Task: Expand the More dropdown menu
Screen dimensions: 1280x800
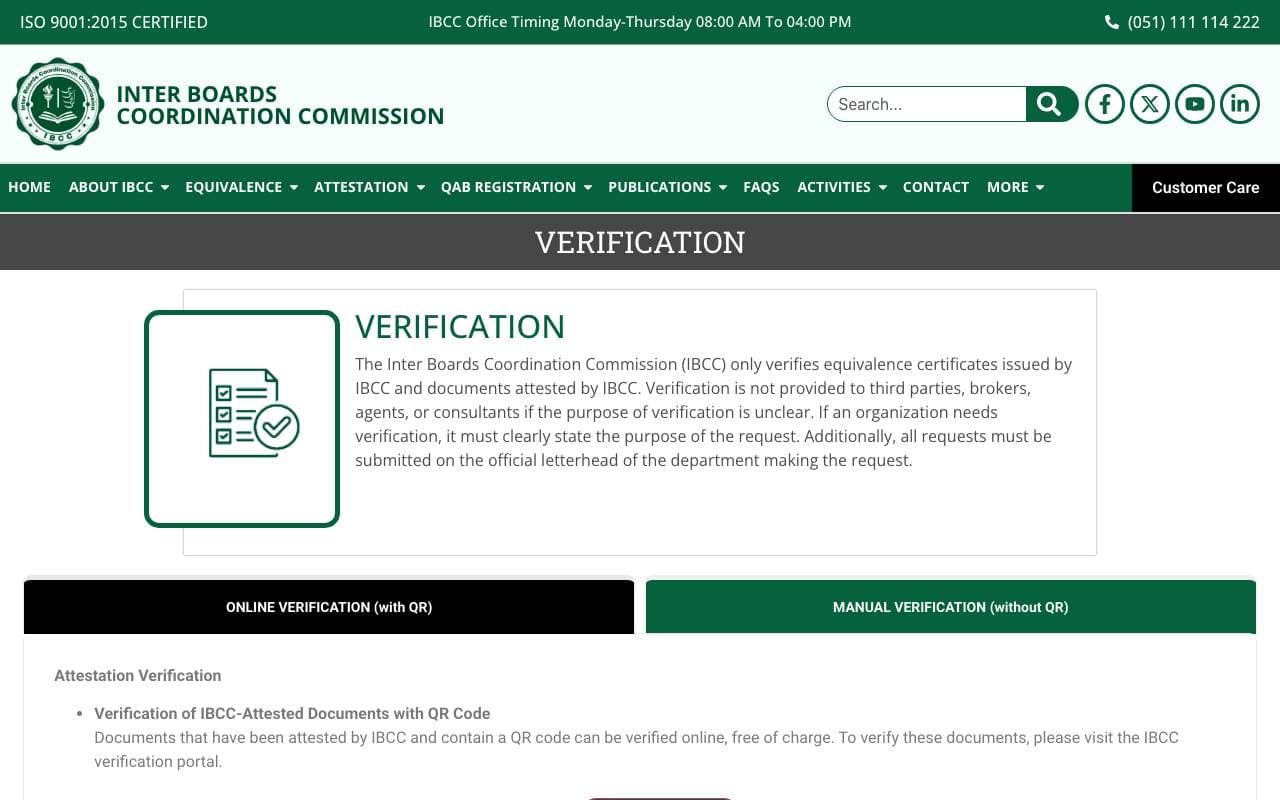Action: (1015, 187)
